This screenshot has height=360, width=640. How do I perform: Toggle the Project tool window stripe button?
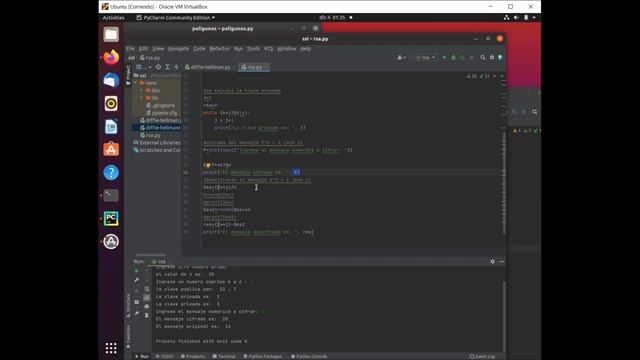click(128, 76)
